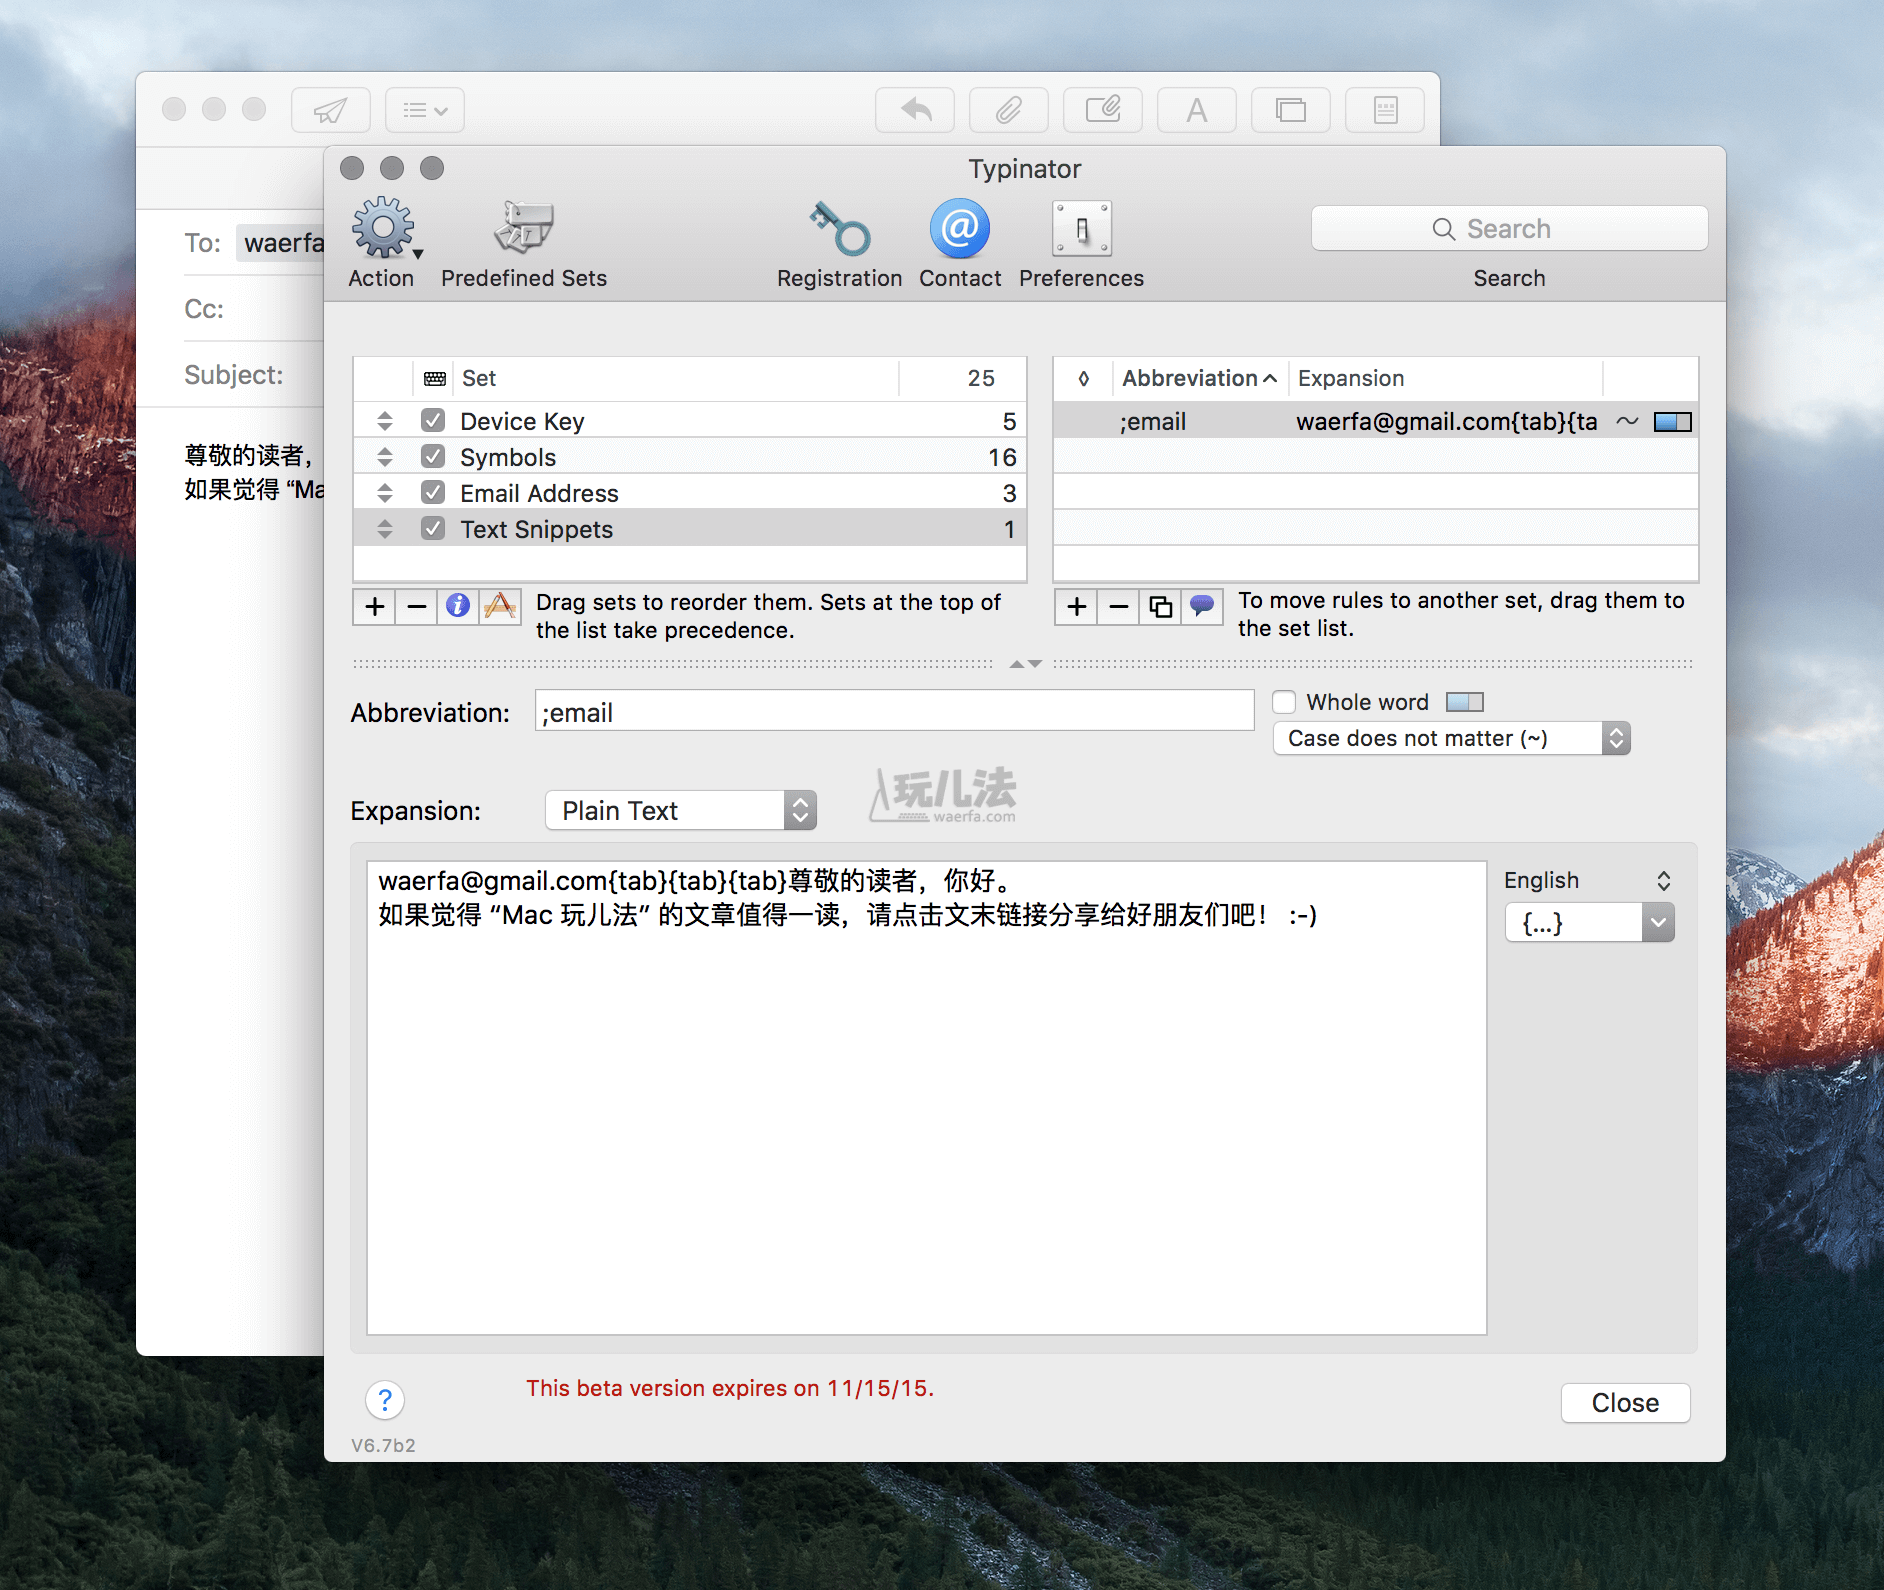Toggle Device Key set checkbox
This screenshot has width=1884, height=1590.
click(x=433, y=420)
